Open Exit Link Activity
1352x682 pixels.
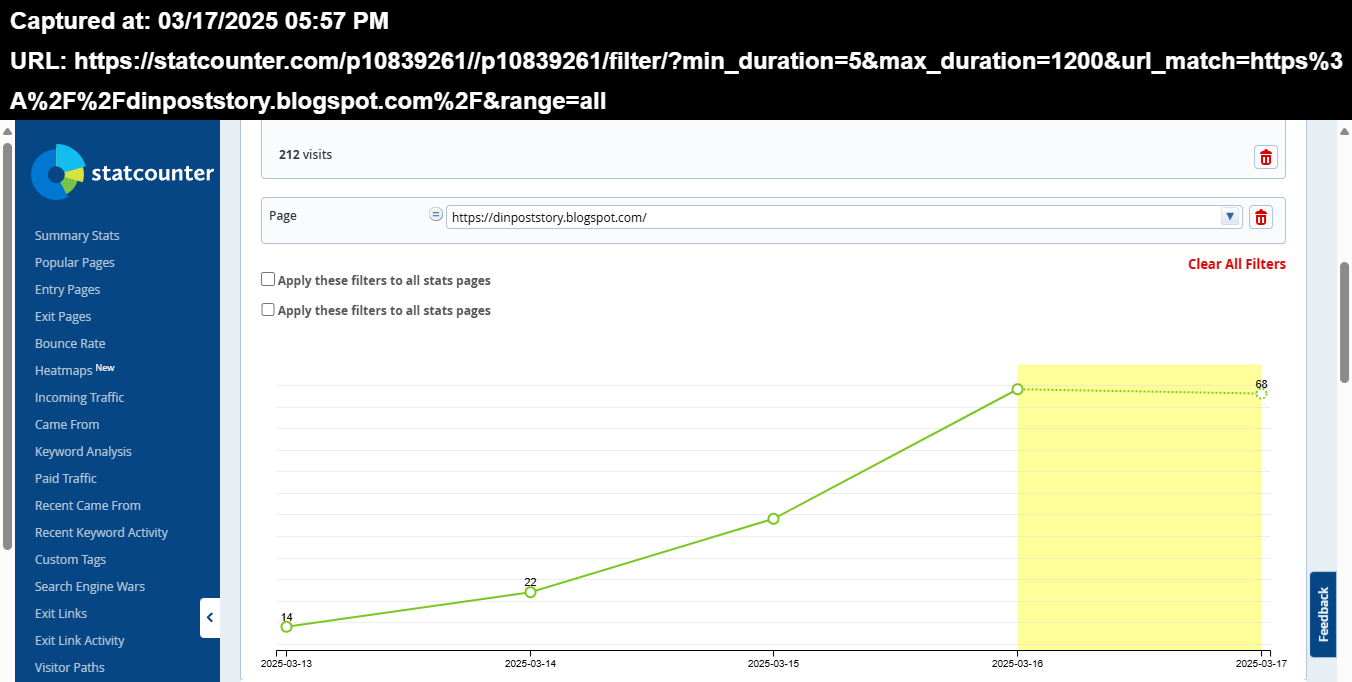(x=80, y=641)
